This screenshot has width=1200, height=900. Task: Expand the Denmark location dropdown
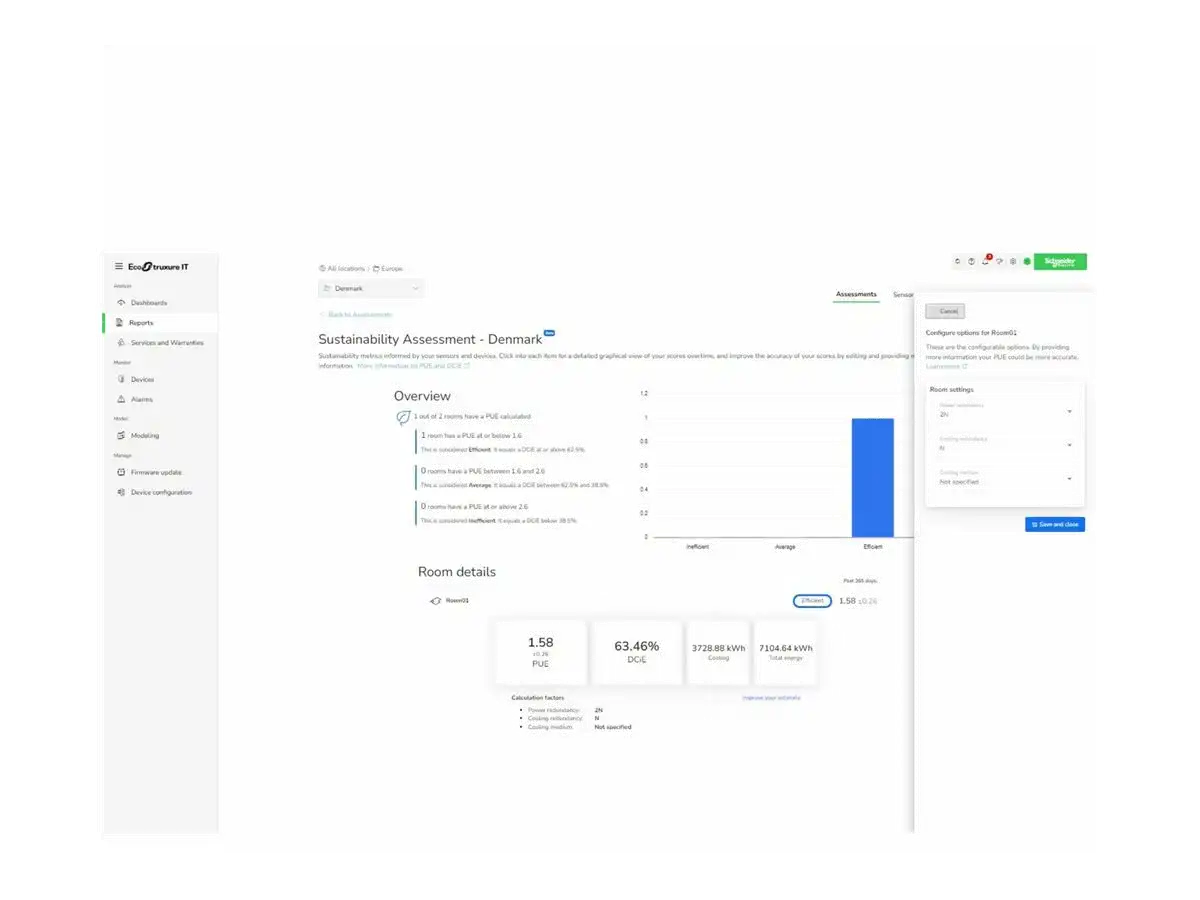pos(371,289)
